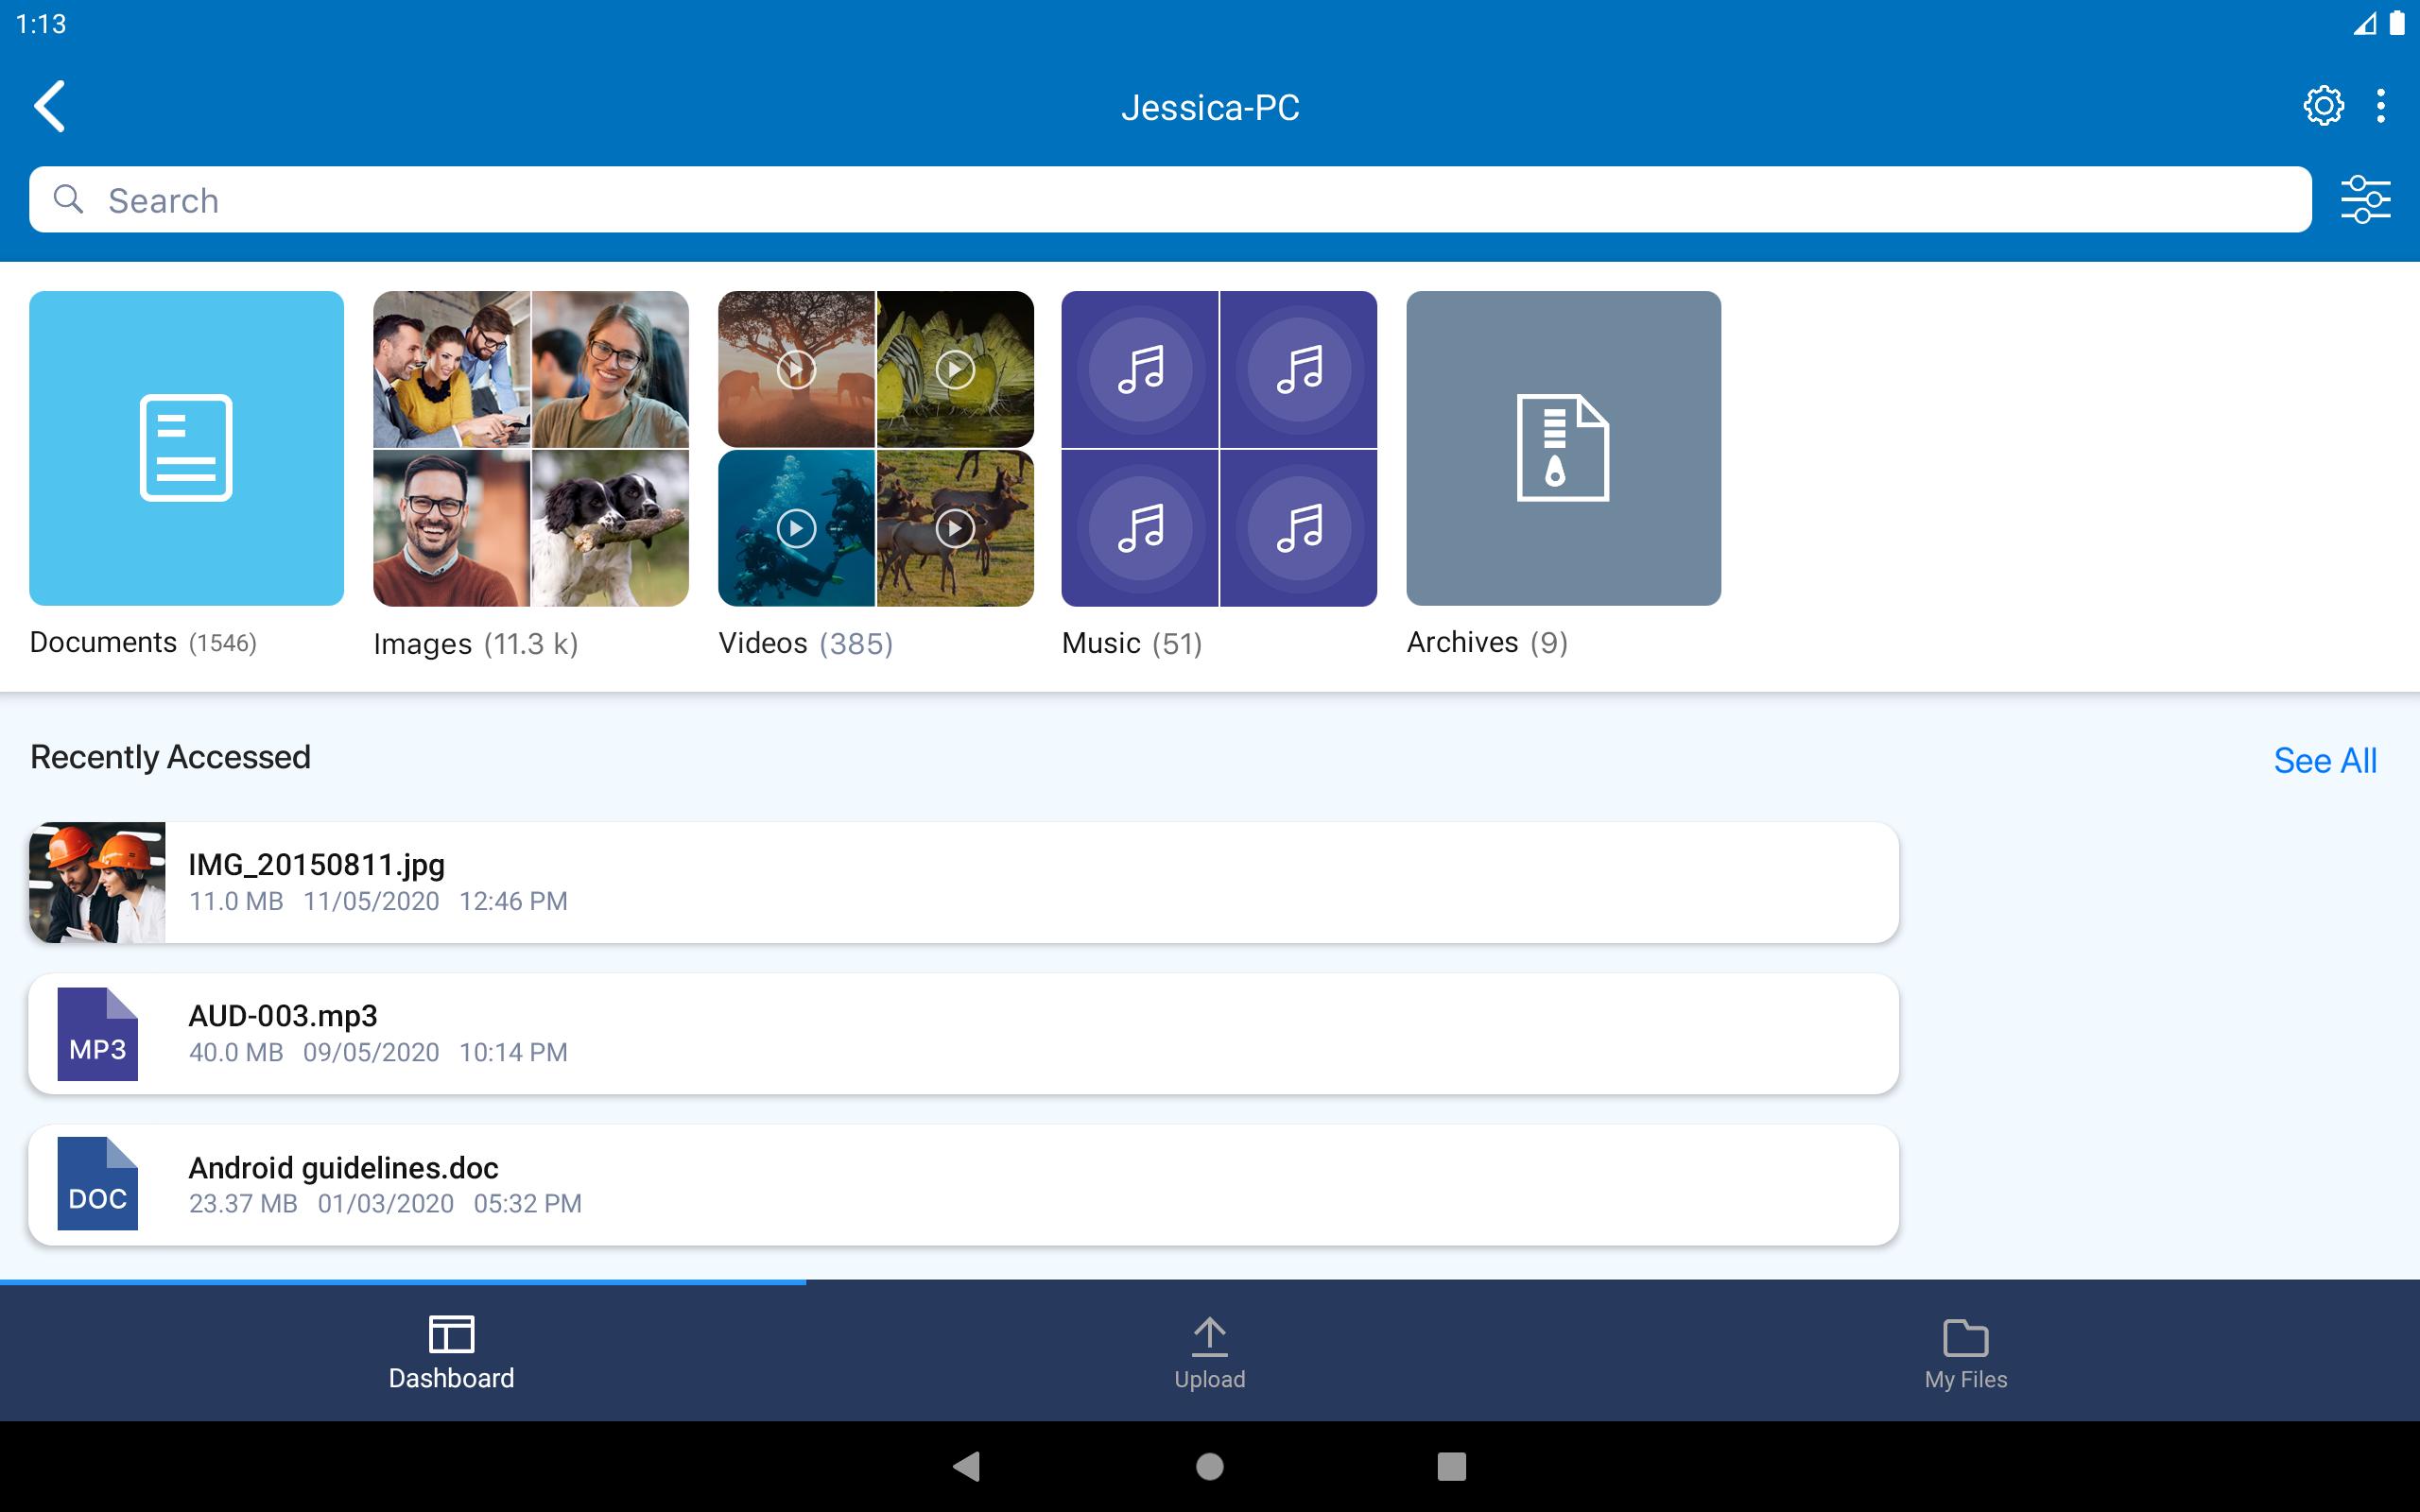Open search filter sliders icon
The width and height of the screenshot is (2420, 1512).
2365,199
